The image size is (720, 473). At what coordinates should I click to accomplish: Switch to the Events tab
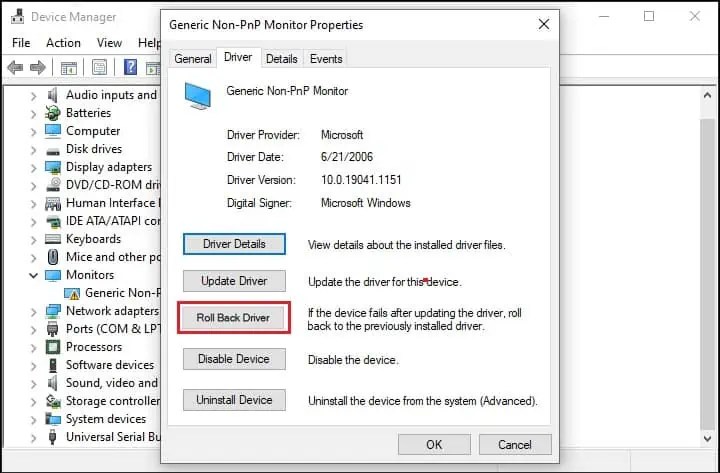coord(326,59)
